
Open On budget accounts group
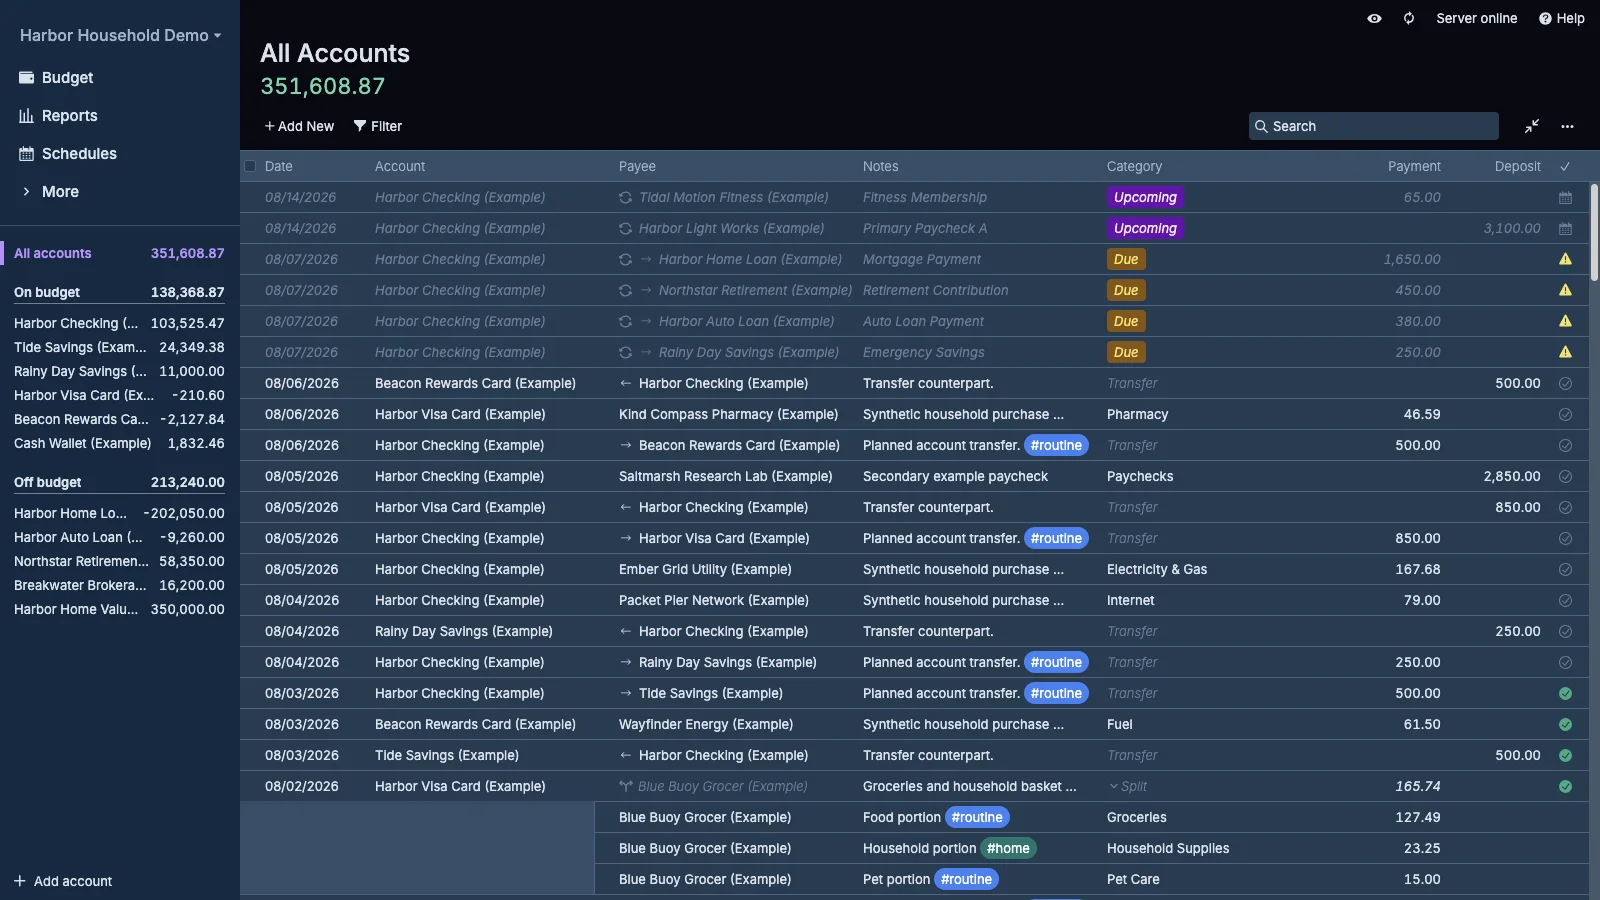point(119,293)
